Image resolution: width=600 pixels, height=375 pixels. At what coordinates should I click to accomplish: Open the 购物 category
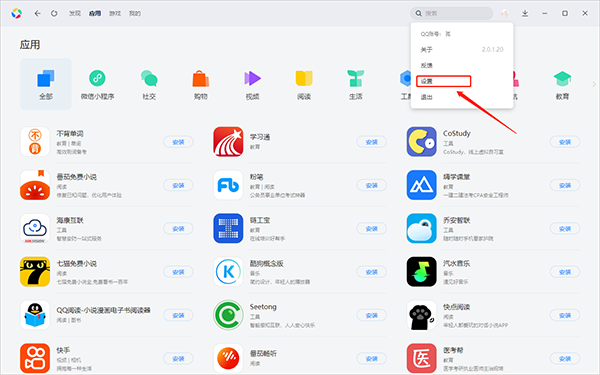(201, 85)
